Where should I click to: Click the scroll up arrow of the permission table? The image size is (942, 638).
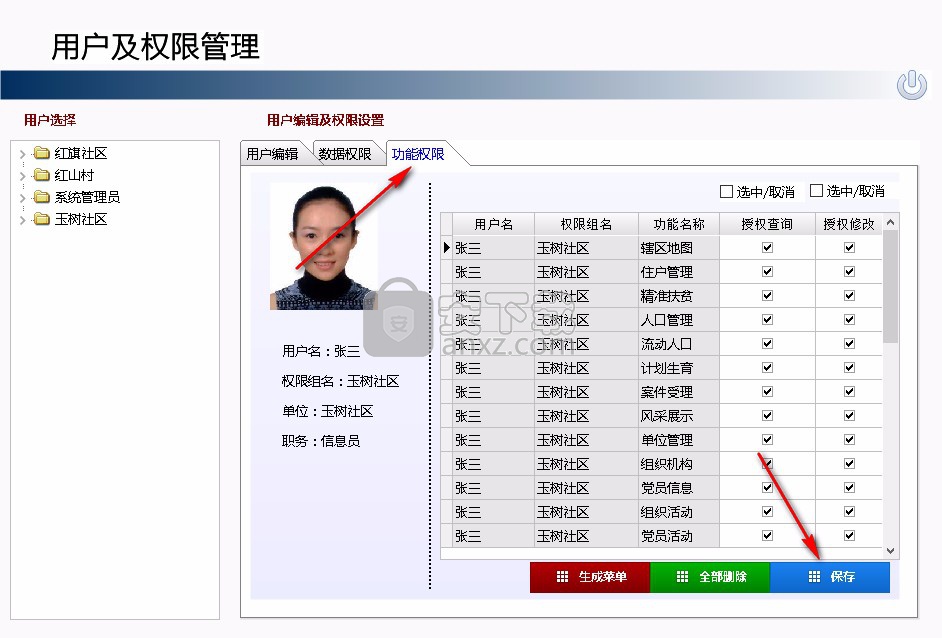[890, 222]
